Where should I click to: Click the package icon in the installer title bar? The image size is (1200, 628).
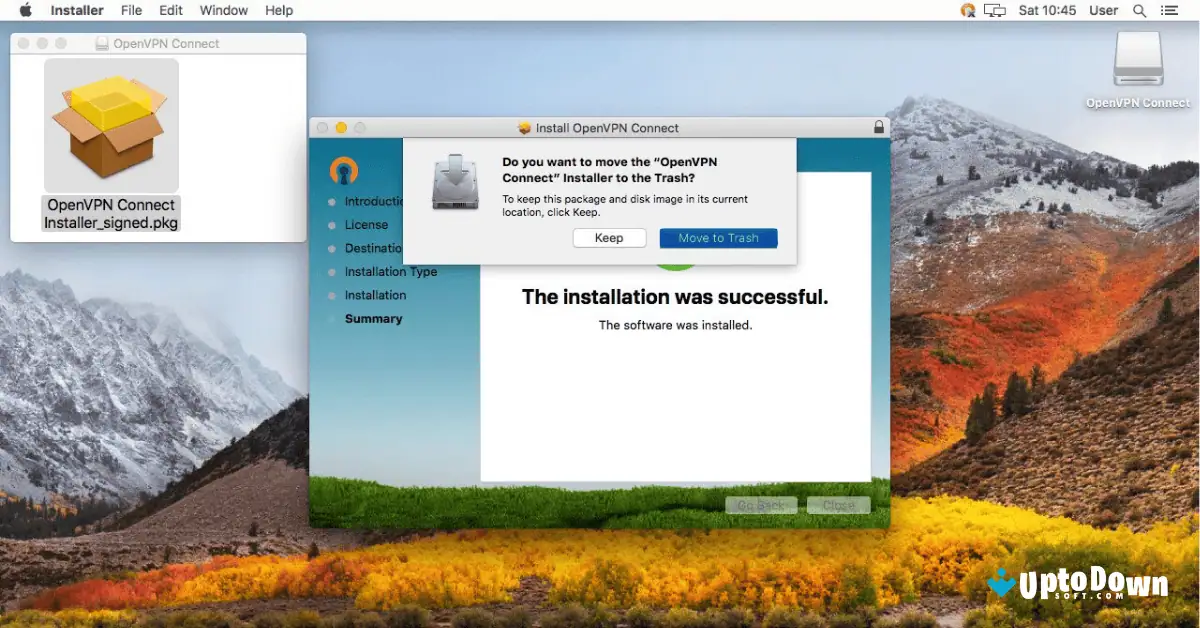click(524, 127)
